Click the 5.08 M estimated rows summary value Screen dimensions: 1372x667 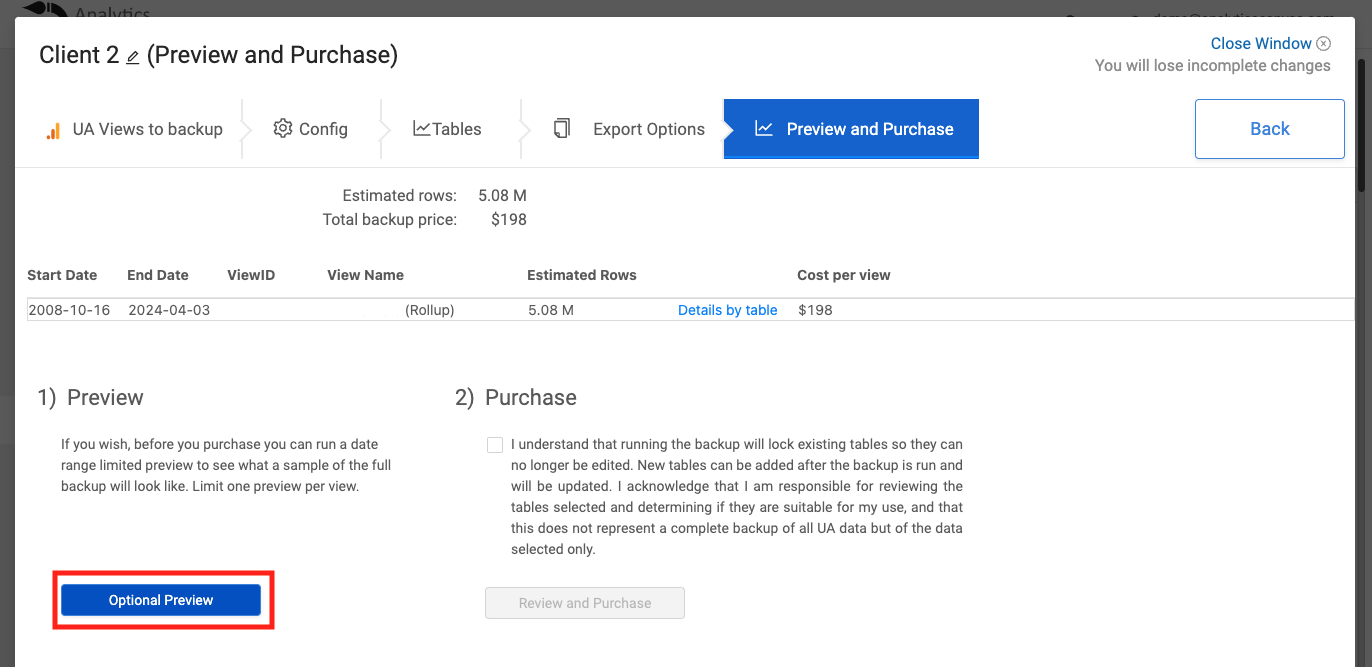(x=502, y=195)
